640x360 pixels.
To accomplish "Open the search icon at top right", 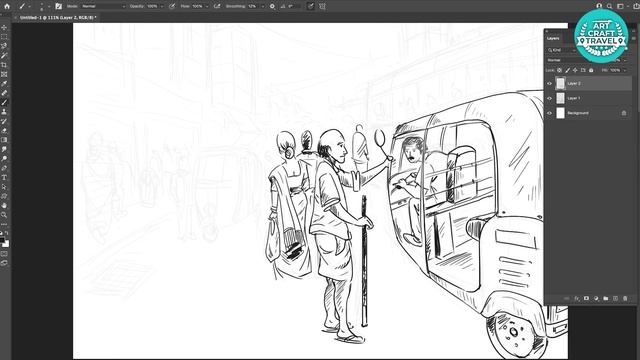I will click(609, 6).
